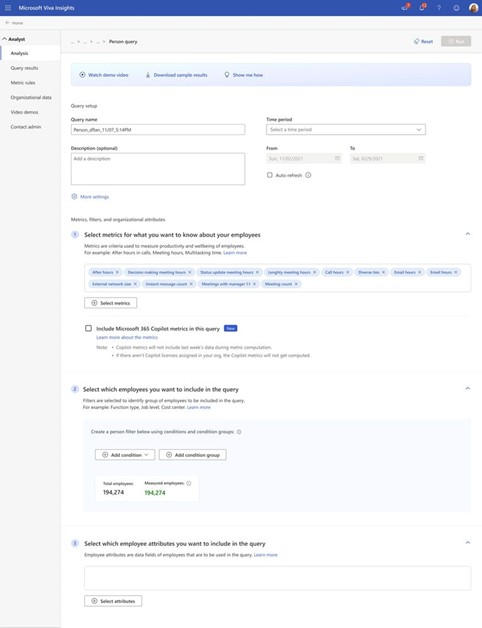482x628 pixels.
Task: Click the More settings gear icon
Action: click(74, 197)
